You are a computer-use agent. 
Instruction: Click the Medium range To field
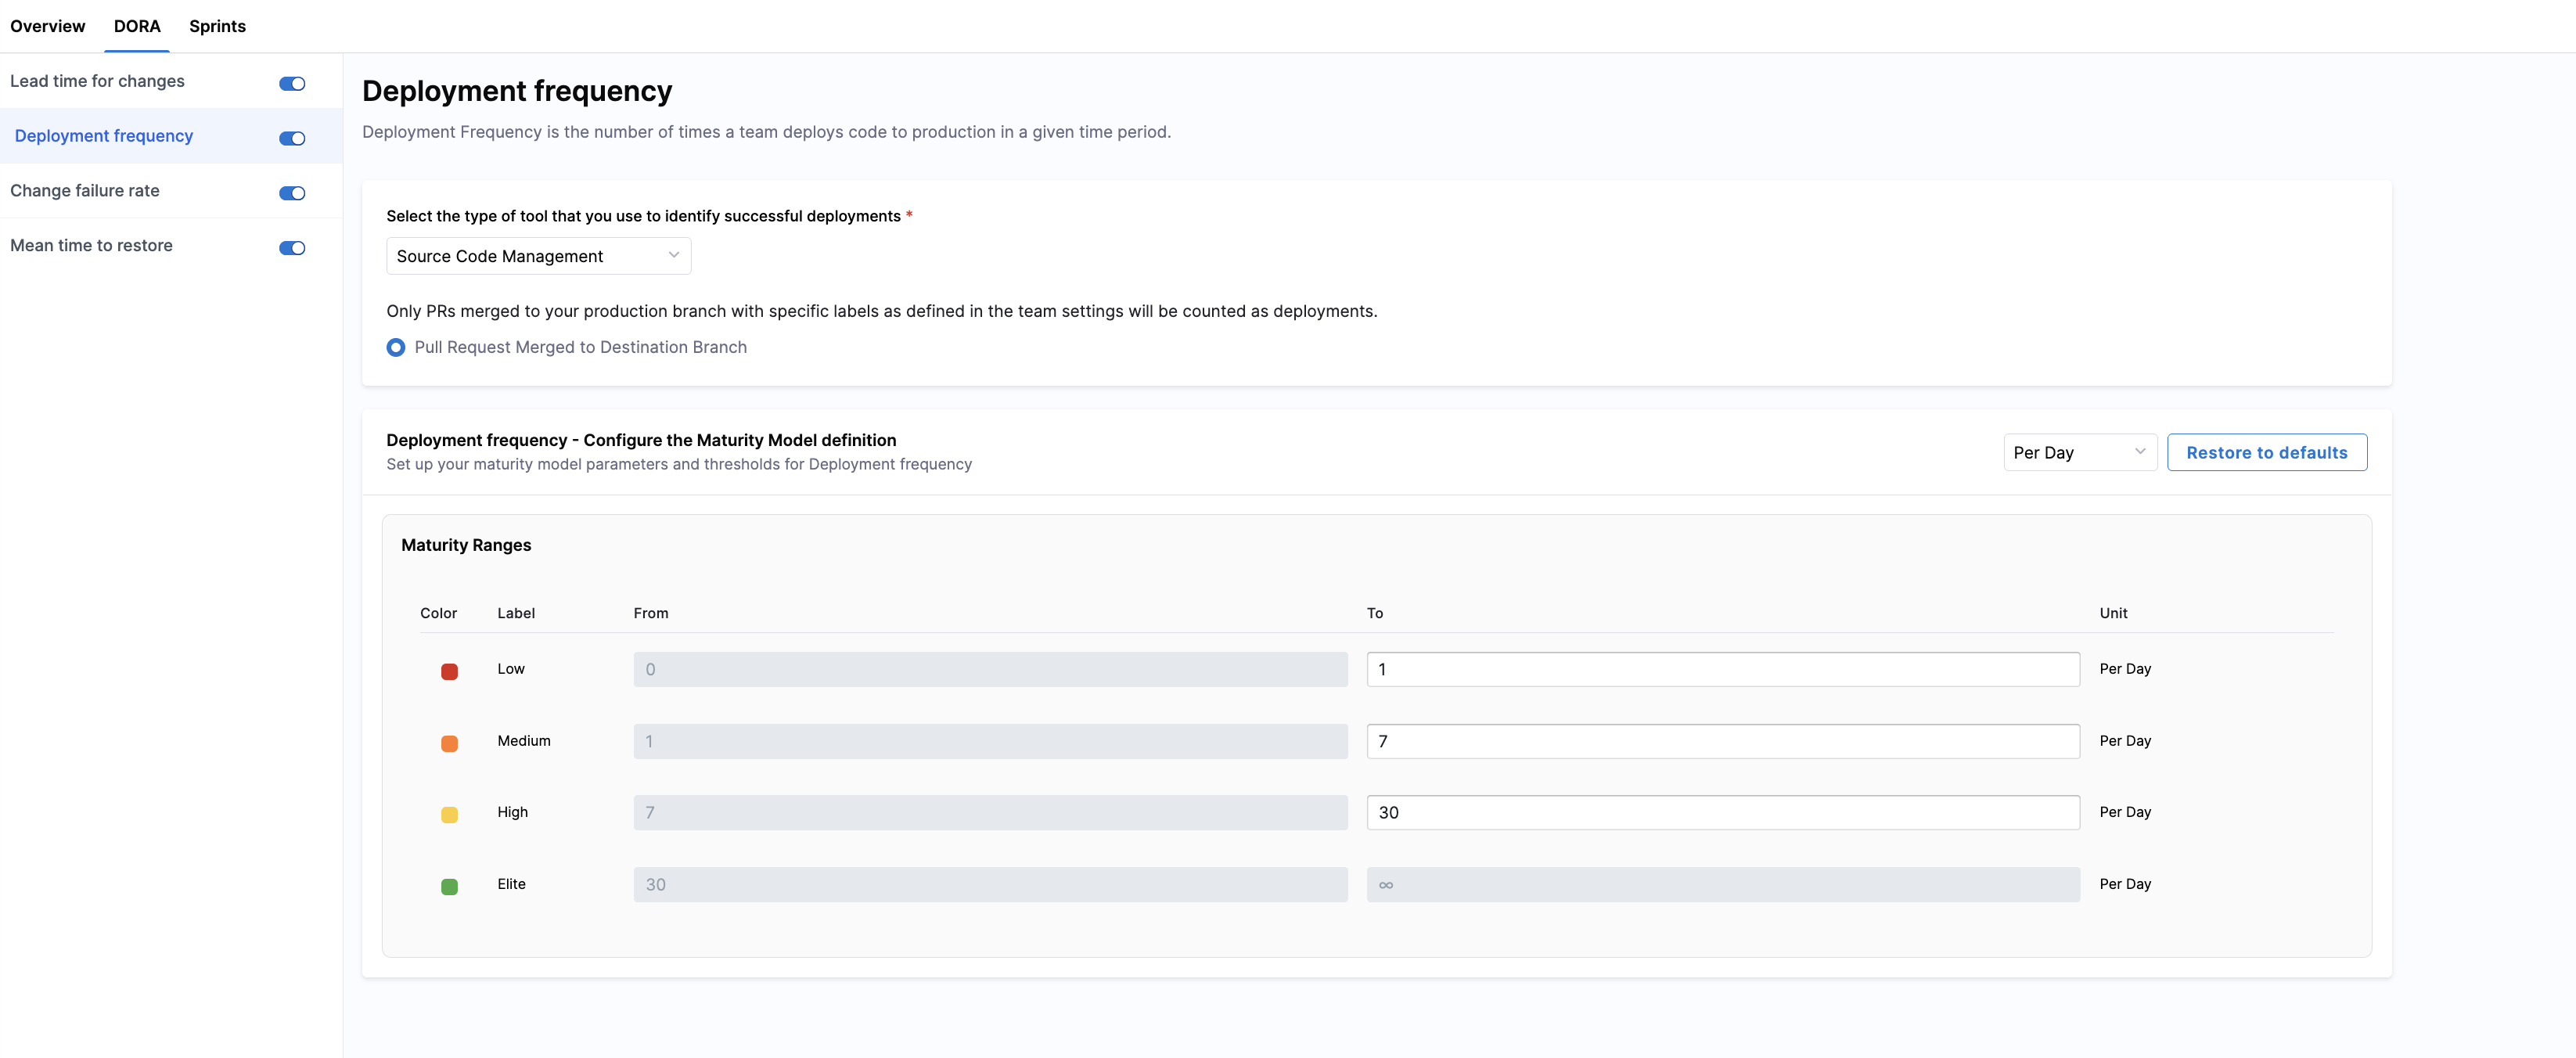[x=1722, y=741]
